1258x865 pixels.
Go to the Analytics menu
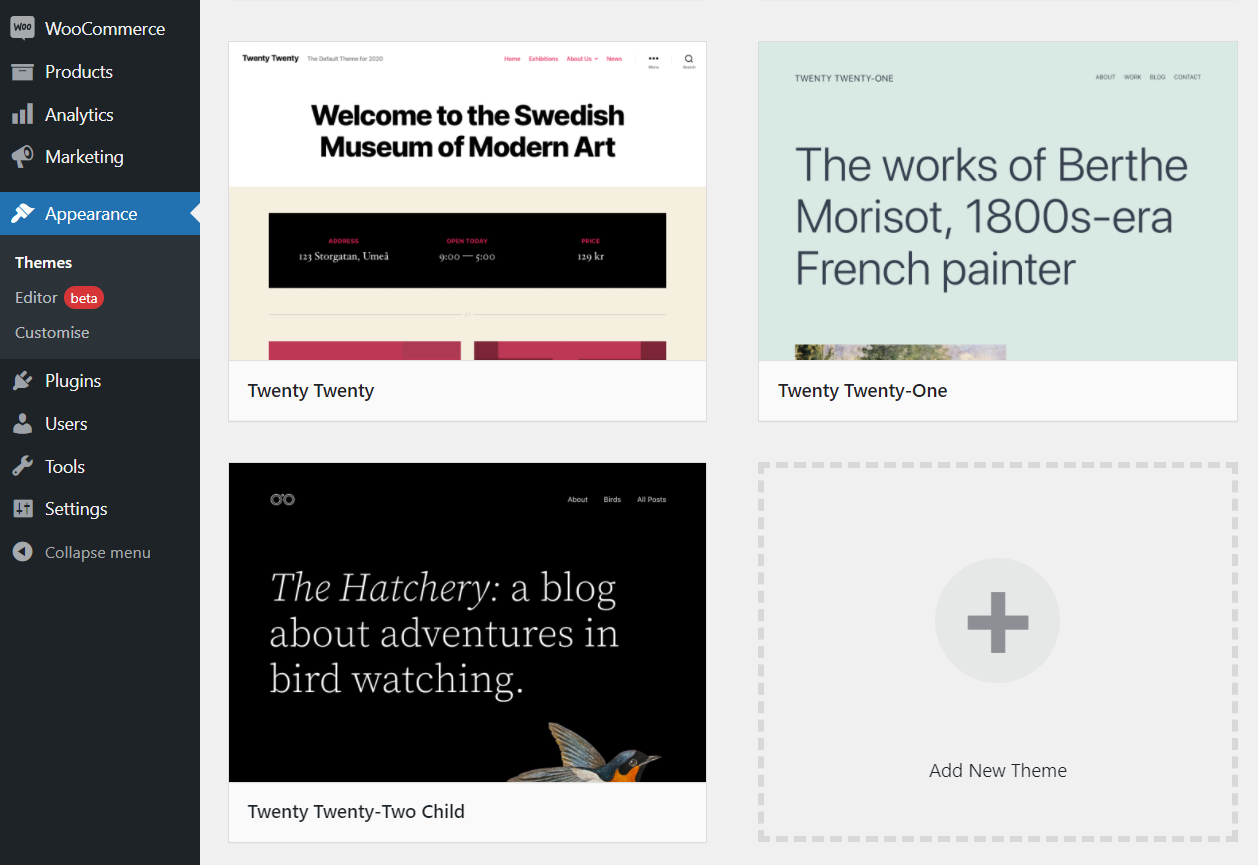100,115
